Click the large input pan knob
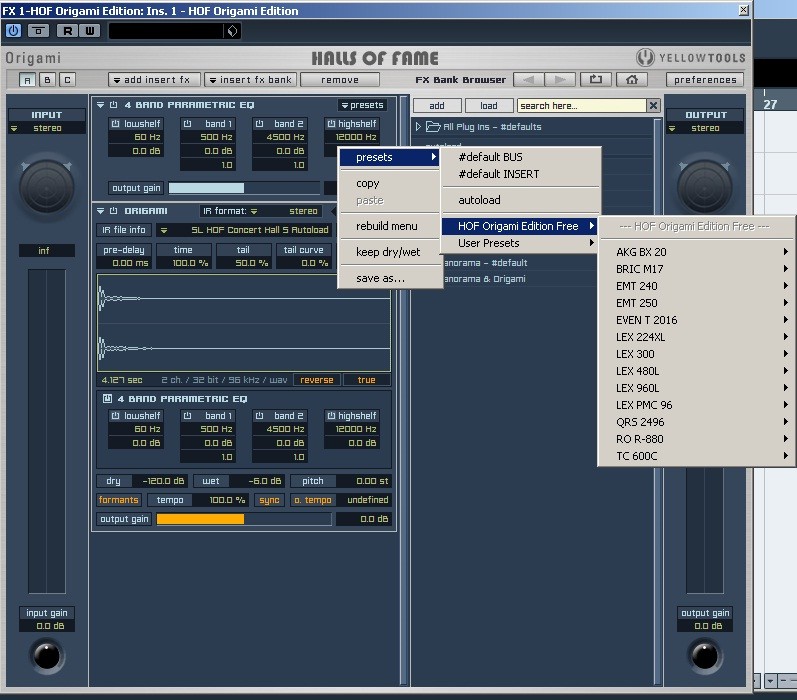The height and width of the screenshot is (700, 797). click(46, 187)
